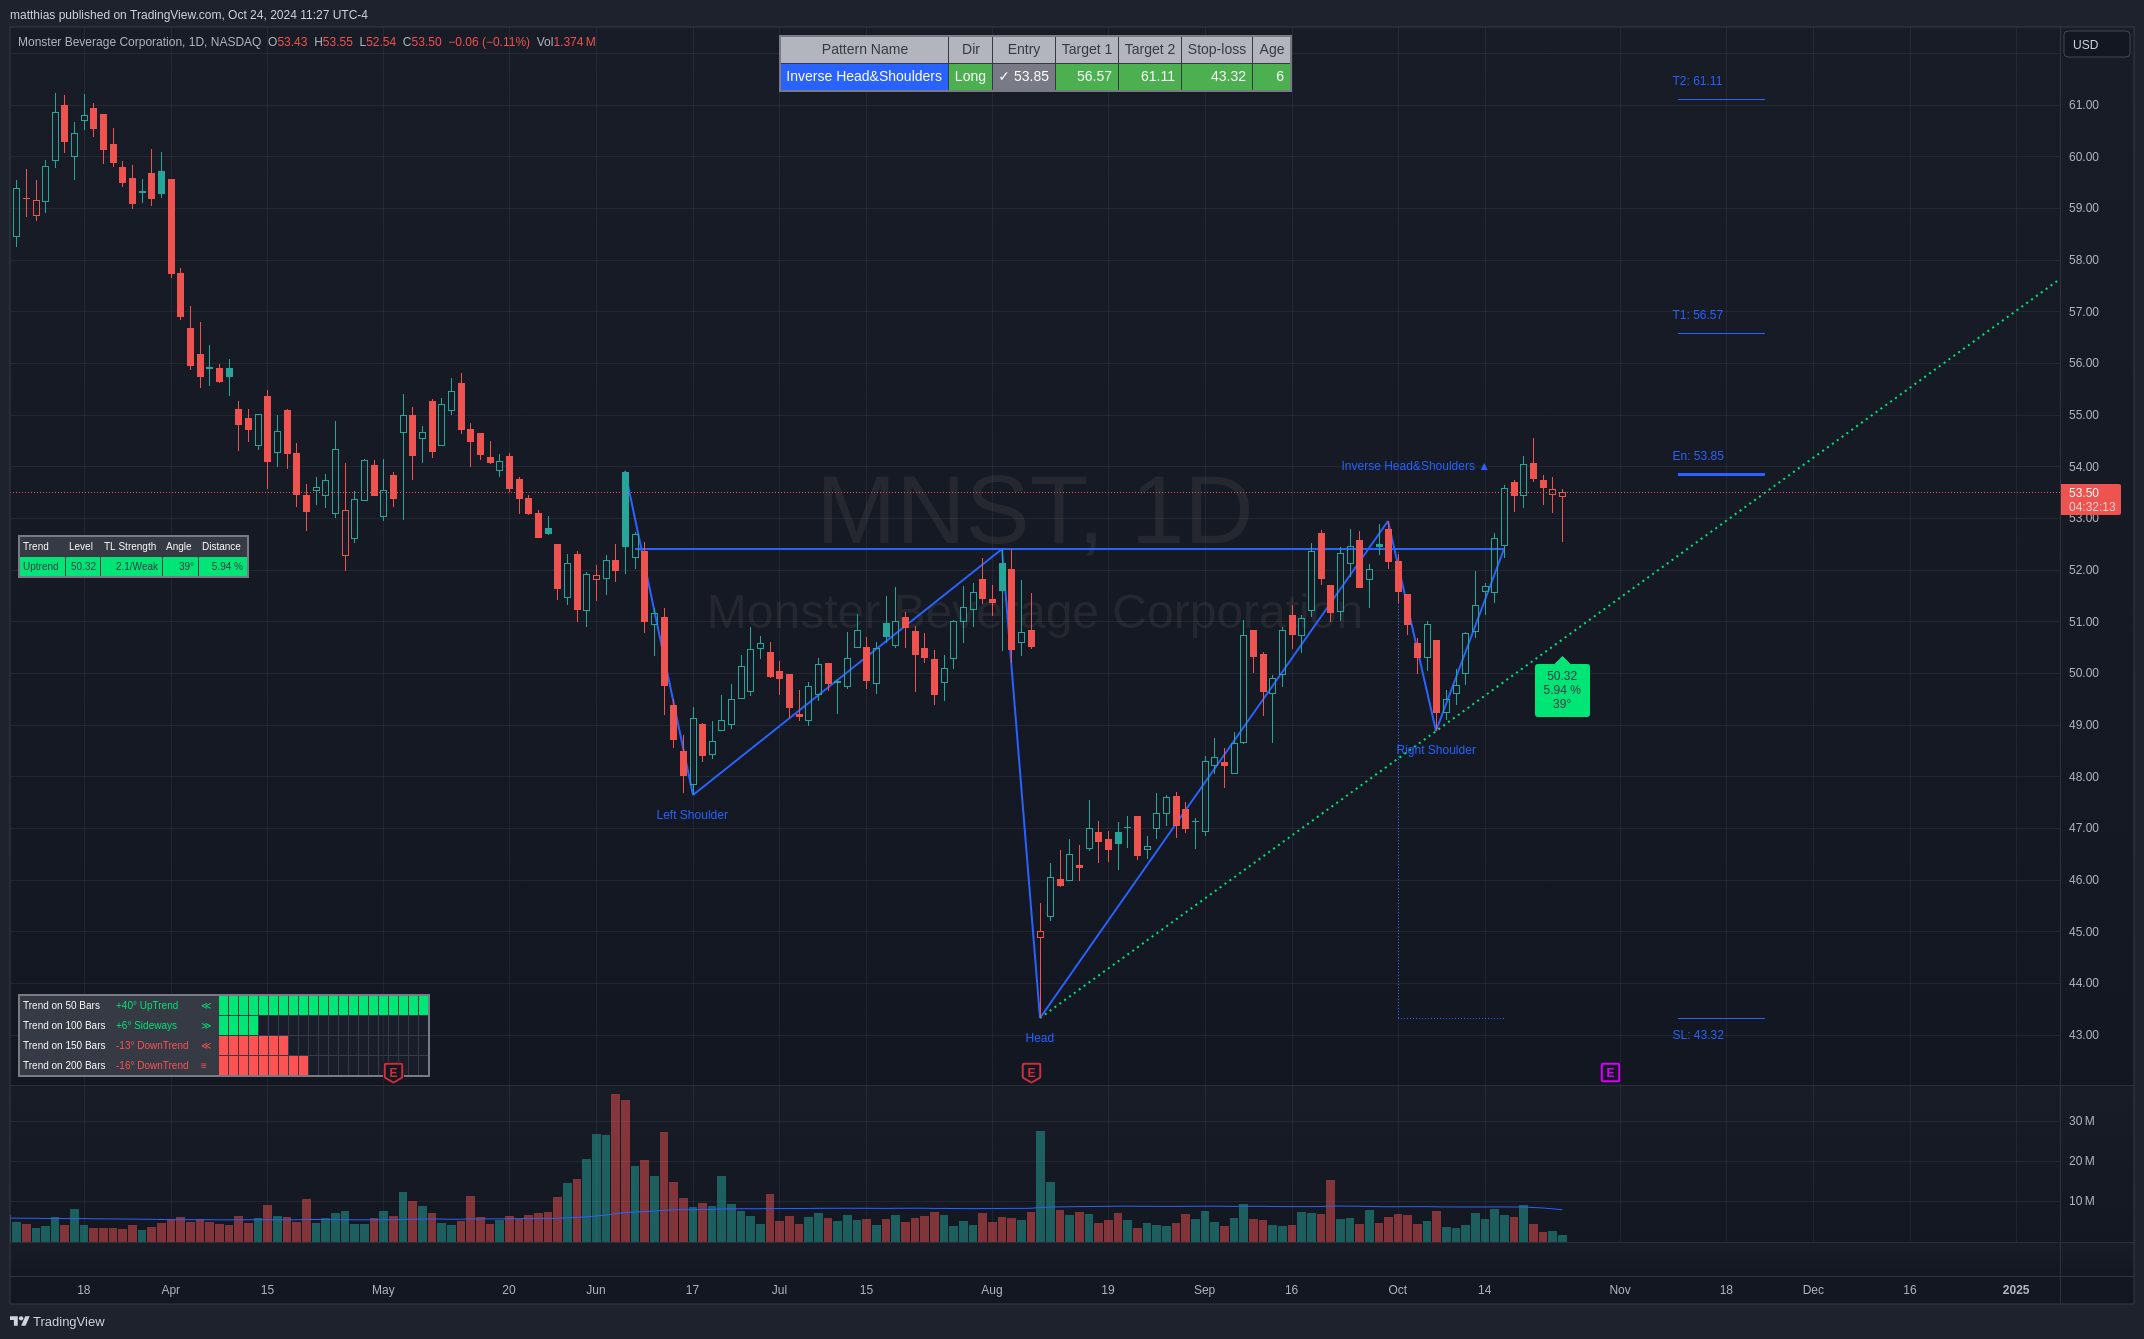Screen dimensions: 2144x1339
Task: Click the Trend on 100 Bars row
Action: pos(224,1025)
